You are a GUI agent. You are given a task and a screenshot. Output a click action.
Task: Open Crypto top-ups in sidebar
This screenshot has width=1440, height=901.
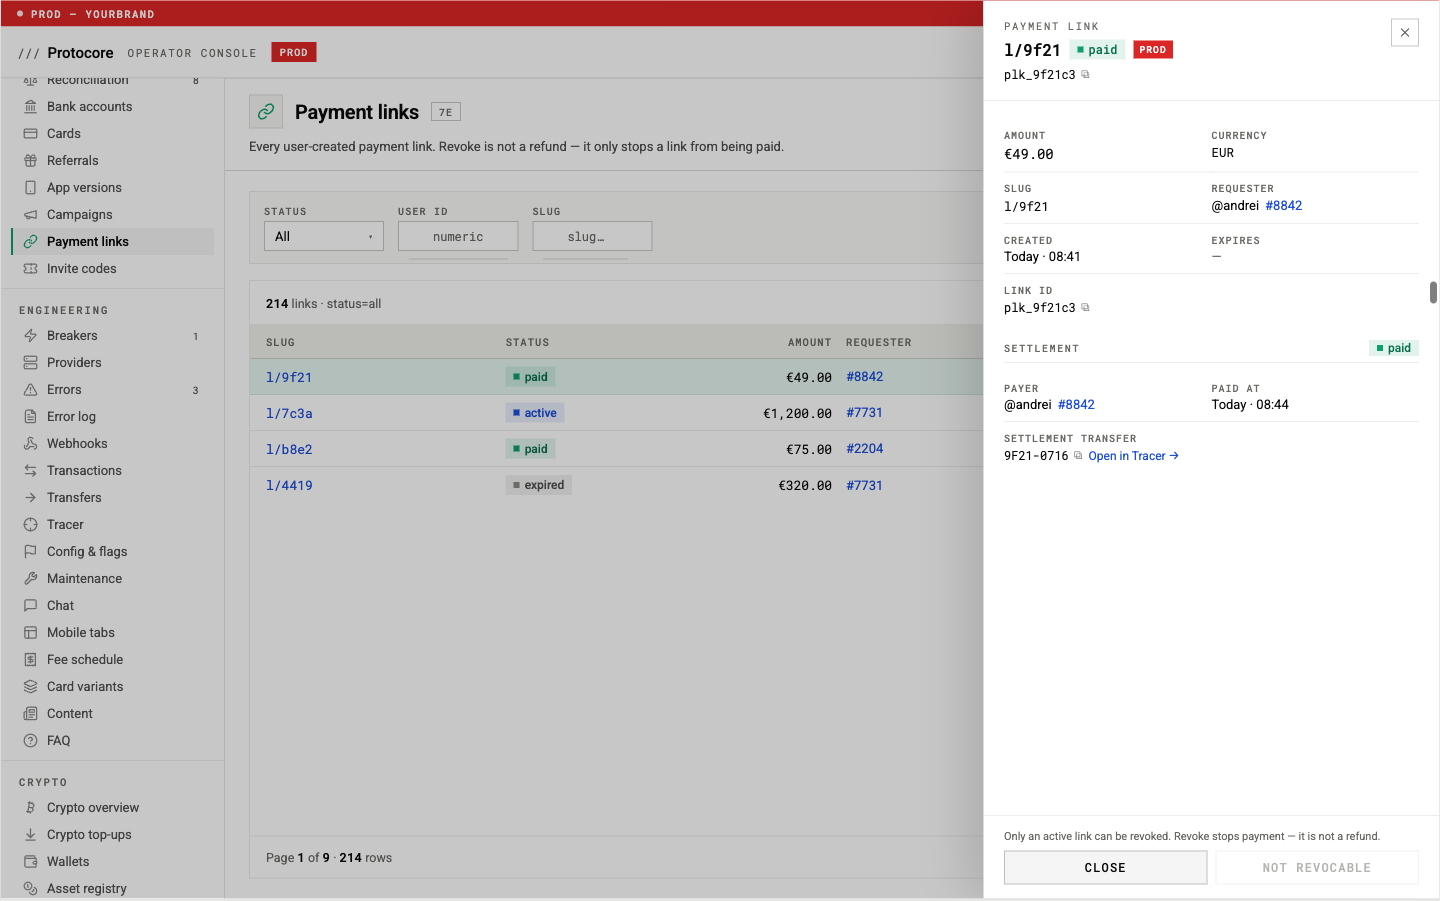[x=113, y=835]
